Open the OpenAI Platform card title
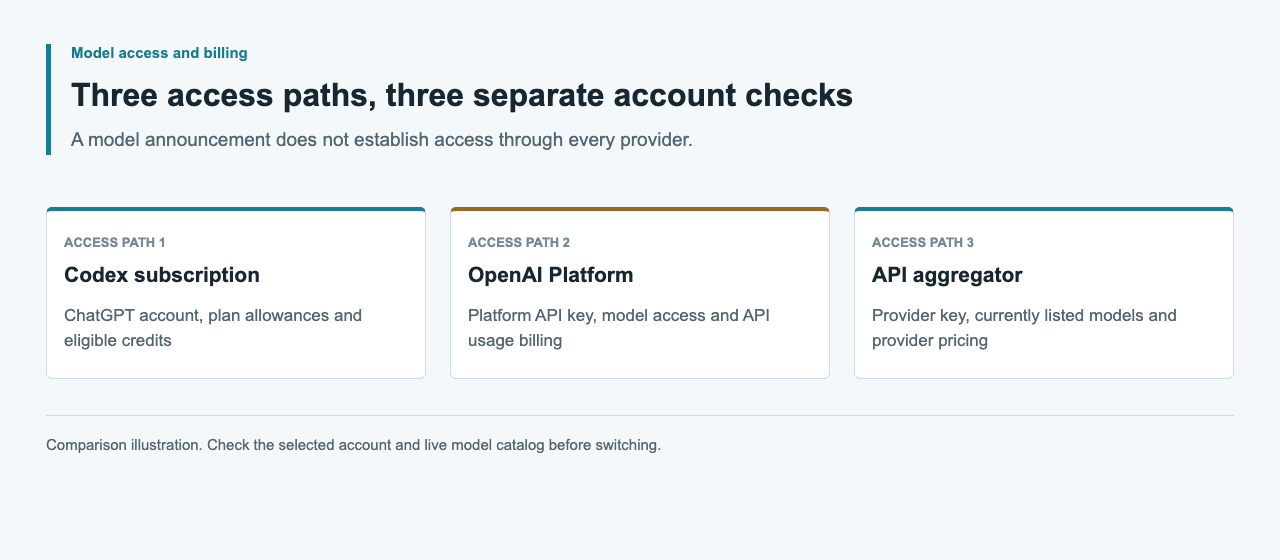 [x=551, y=275]
